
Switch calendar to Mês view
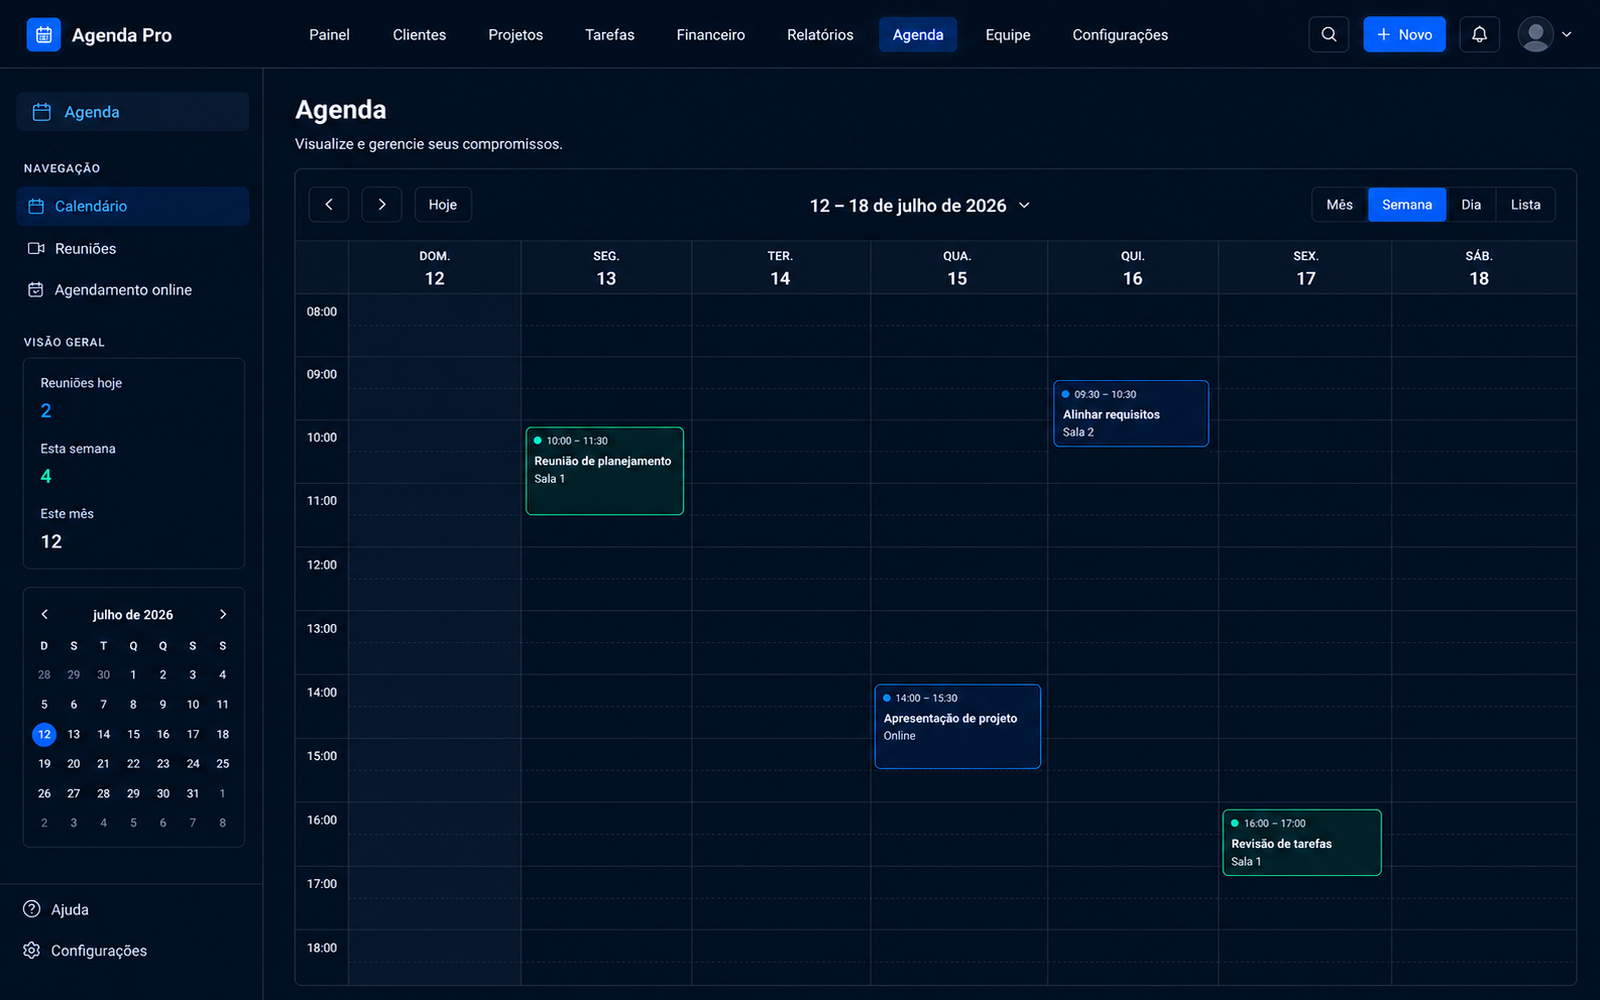pyautogui.click(x=1339, y=204)
